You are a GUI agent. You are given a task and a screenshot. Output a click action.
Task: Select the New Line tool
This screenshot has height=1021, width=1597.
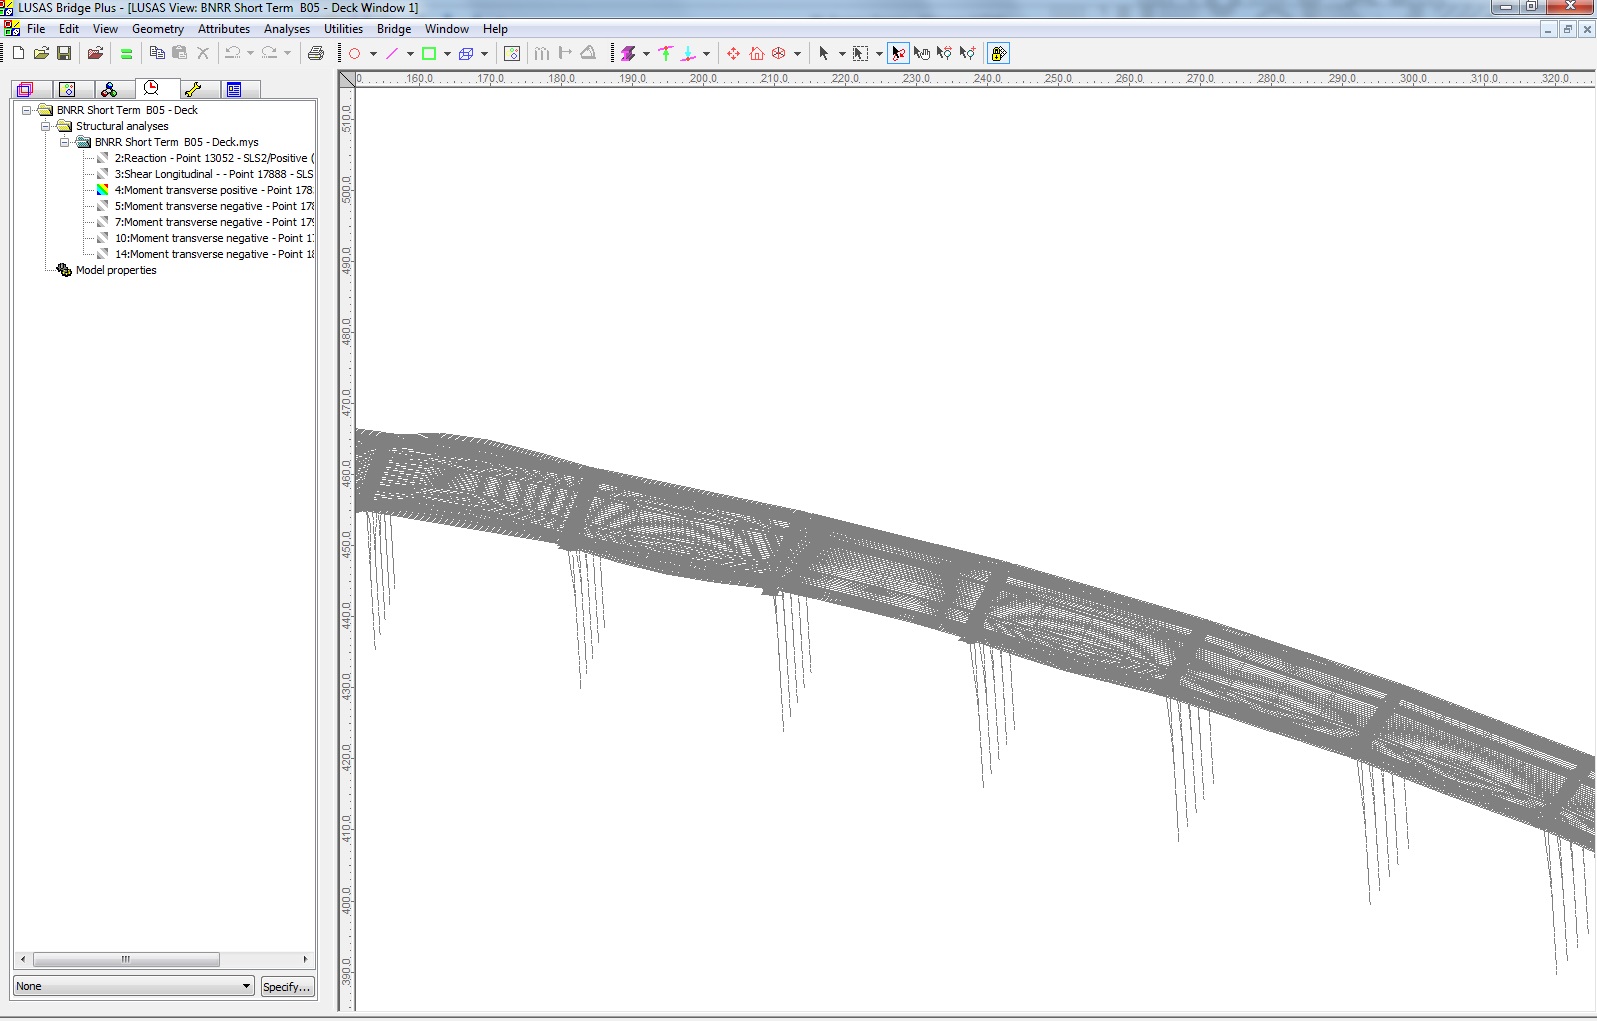(392, 54)
